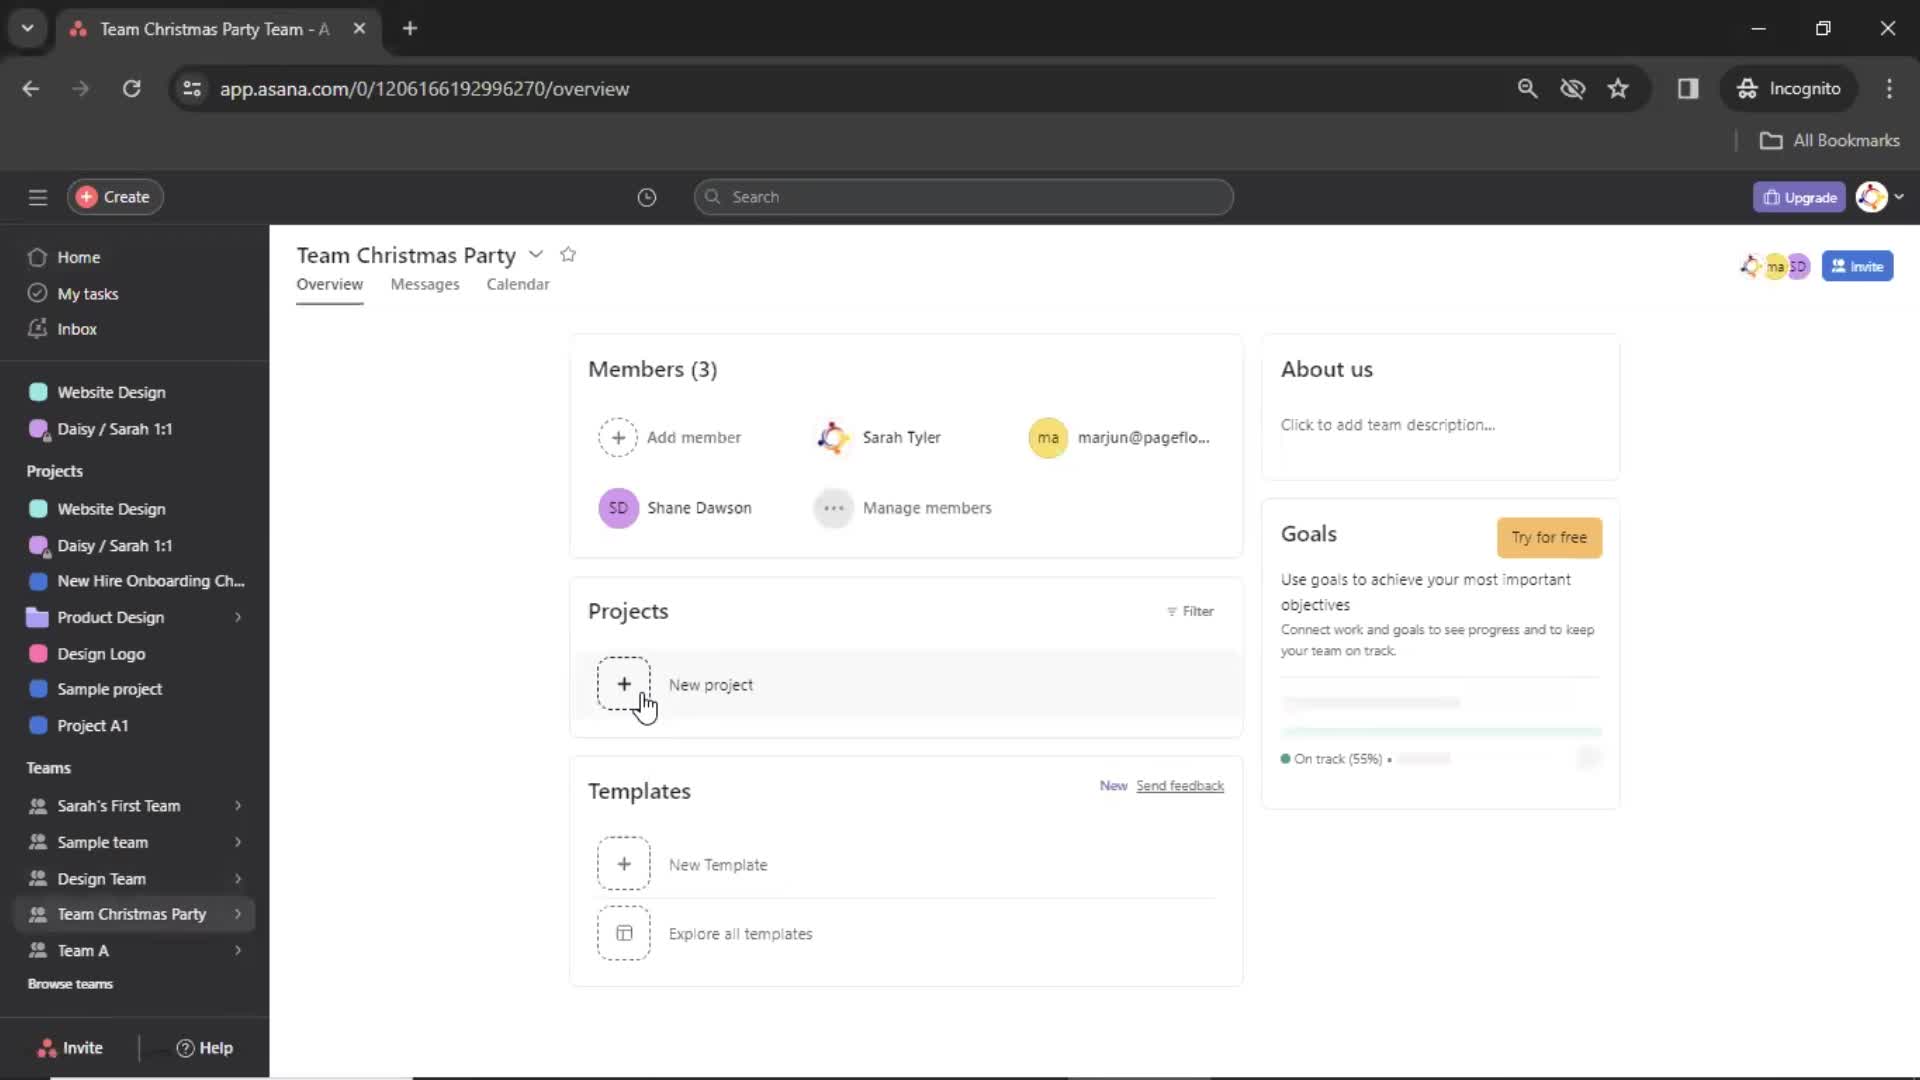
Task: Click the Create button plus icon
Action: (x=86, y=196)
